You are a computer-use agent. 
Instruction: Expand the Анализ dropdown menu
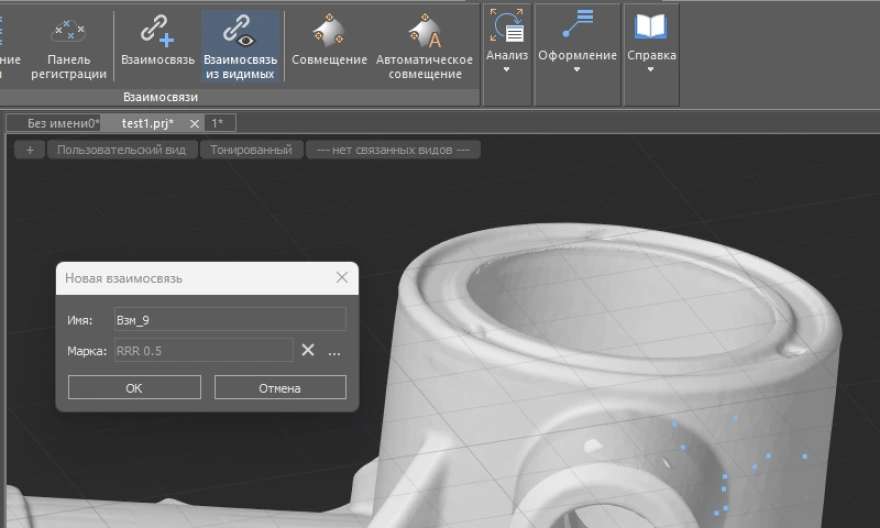pos(507,44)
